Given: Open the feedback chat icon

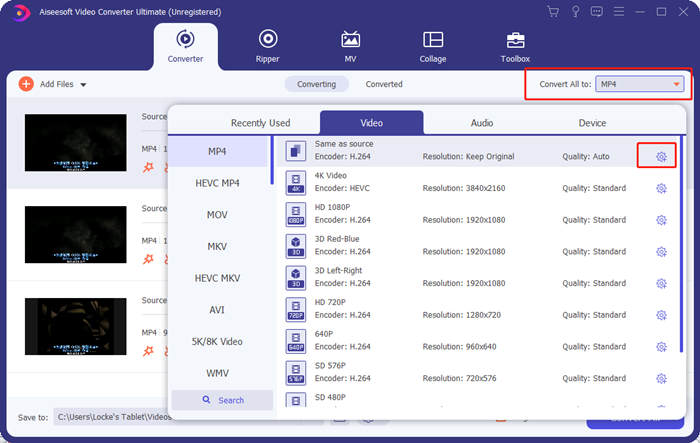Looking at the screenshot, I should coord(596,12).
